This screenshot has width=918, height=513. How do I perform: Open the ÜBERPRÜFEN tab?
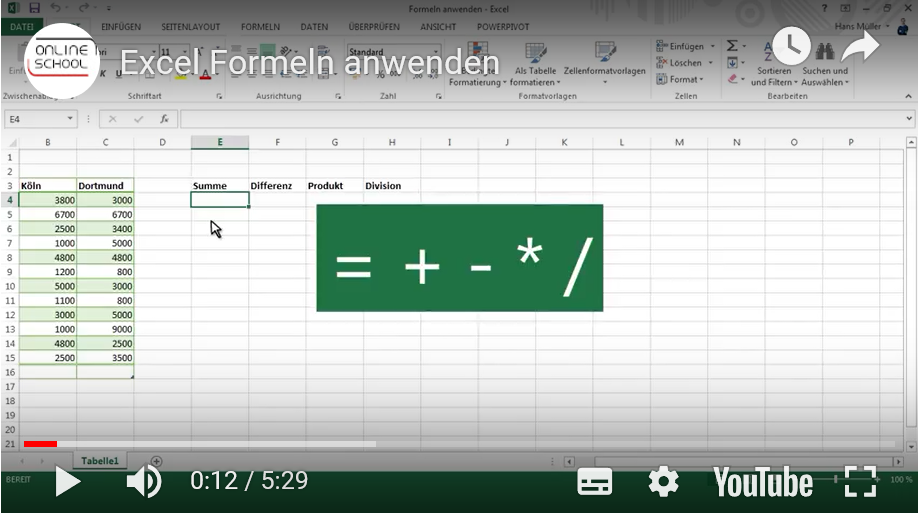click(374, 27)
